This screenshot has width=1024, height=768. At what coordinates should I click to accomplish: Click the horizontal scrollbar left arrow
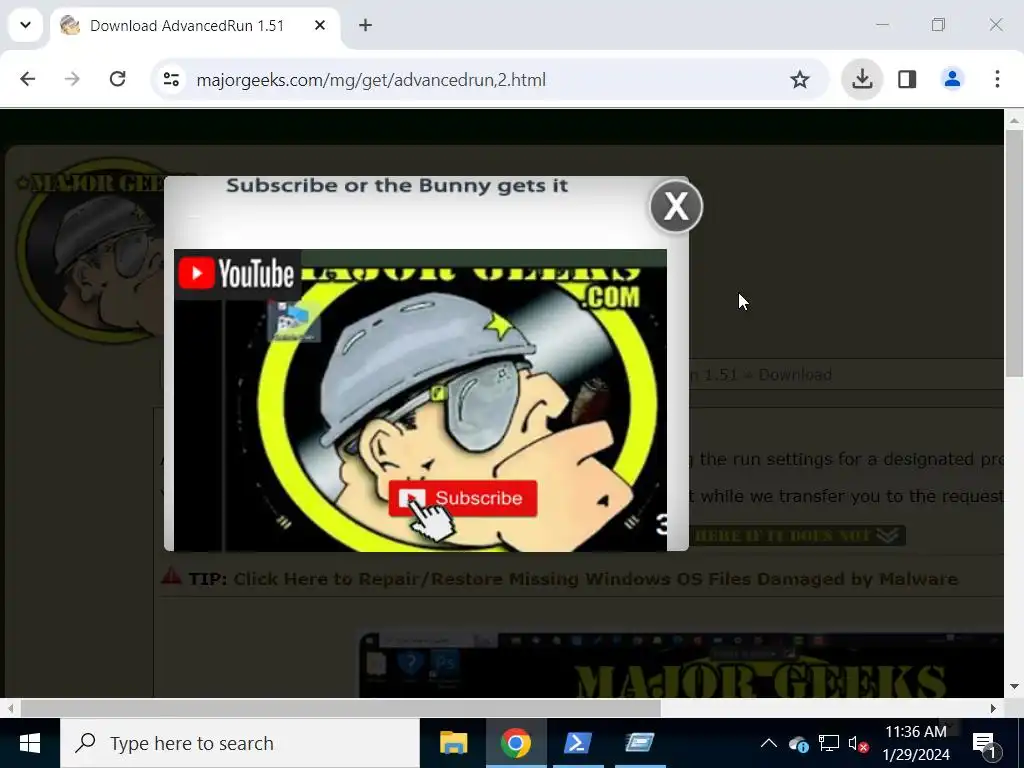click(10, 708)
